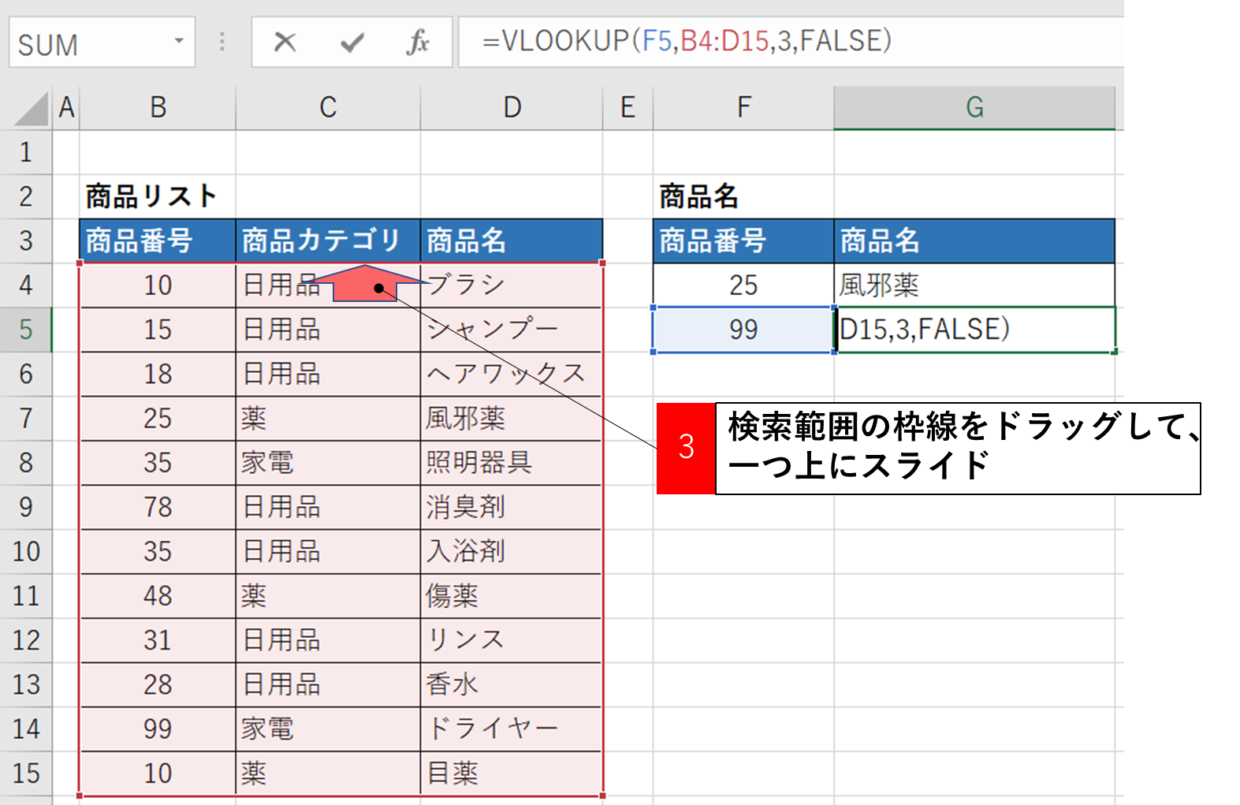This screenshot has height=805, width=1240.
Task: Select cell with ブラシ
Action: (x=512, y=285)
